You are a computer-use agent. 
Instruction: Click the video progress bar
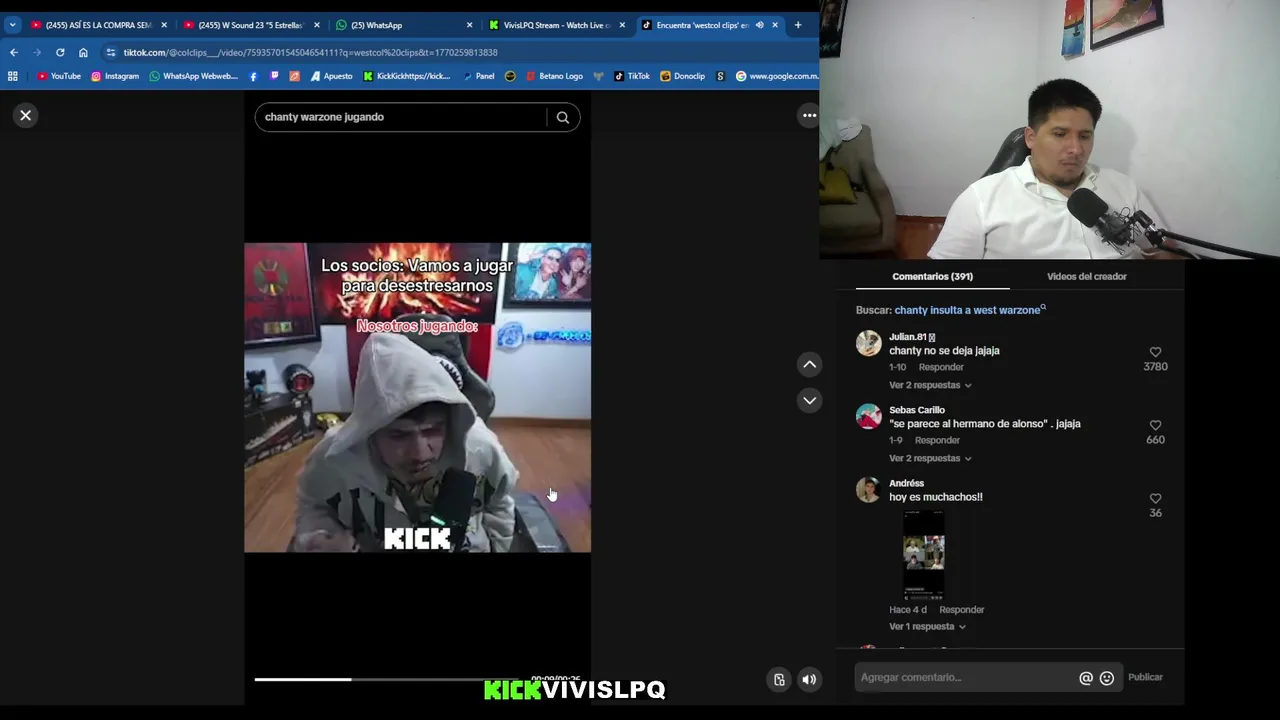coord(417,680)
